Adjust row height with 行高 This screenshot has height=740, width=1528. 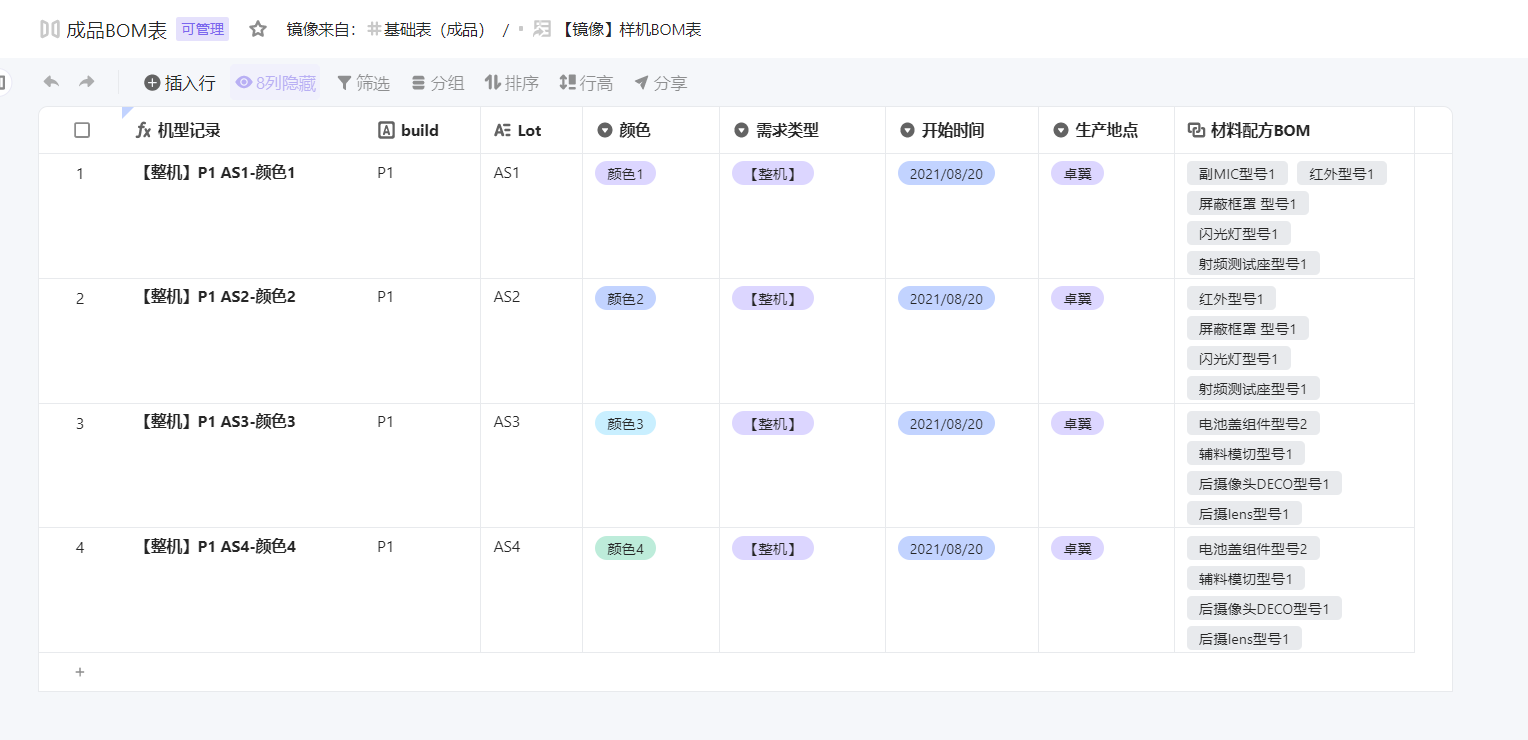coord(586,83)
